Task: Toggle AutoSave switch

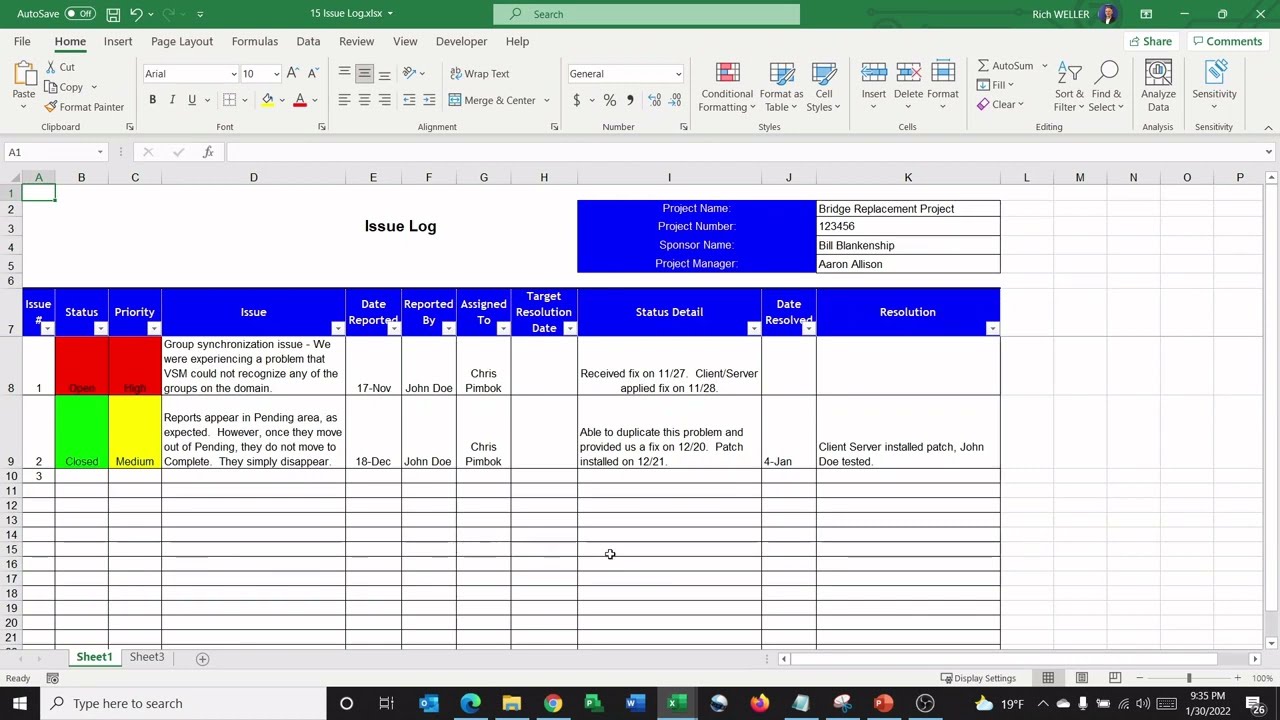Action: 79,14
